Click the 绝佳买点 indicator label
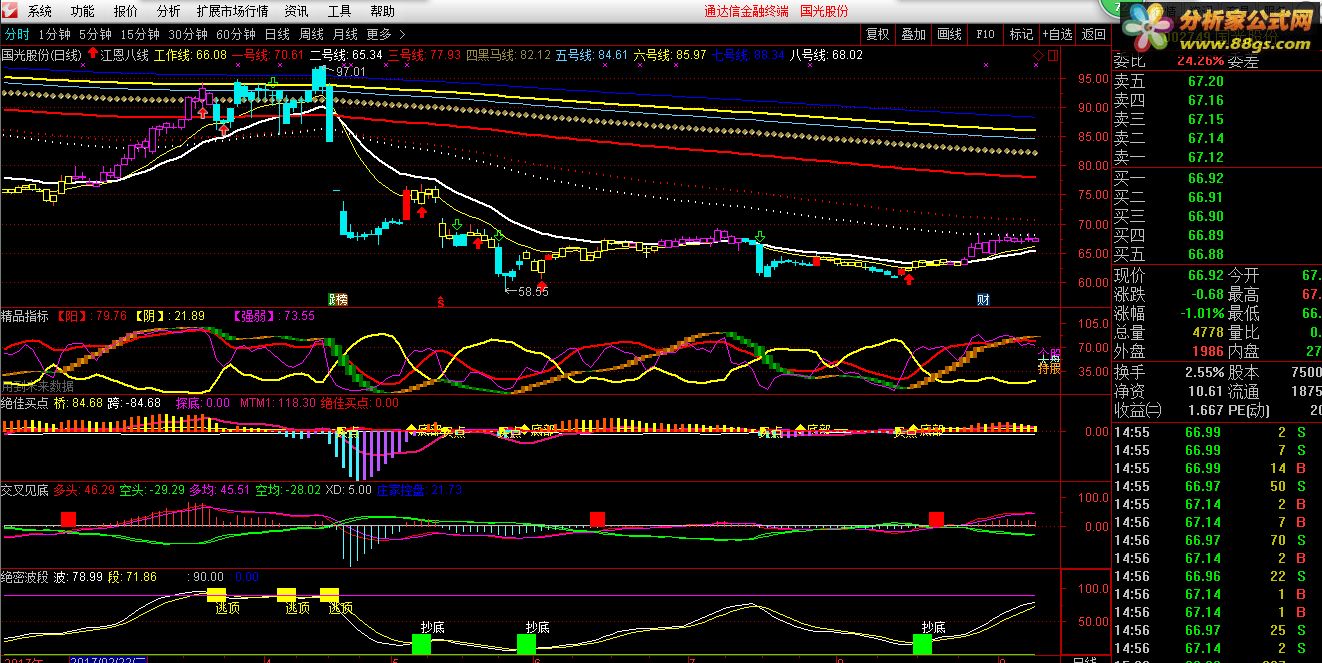 point(25,403)
